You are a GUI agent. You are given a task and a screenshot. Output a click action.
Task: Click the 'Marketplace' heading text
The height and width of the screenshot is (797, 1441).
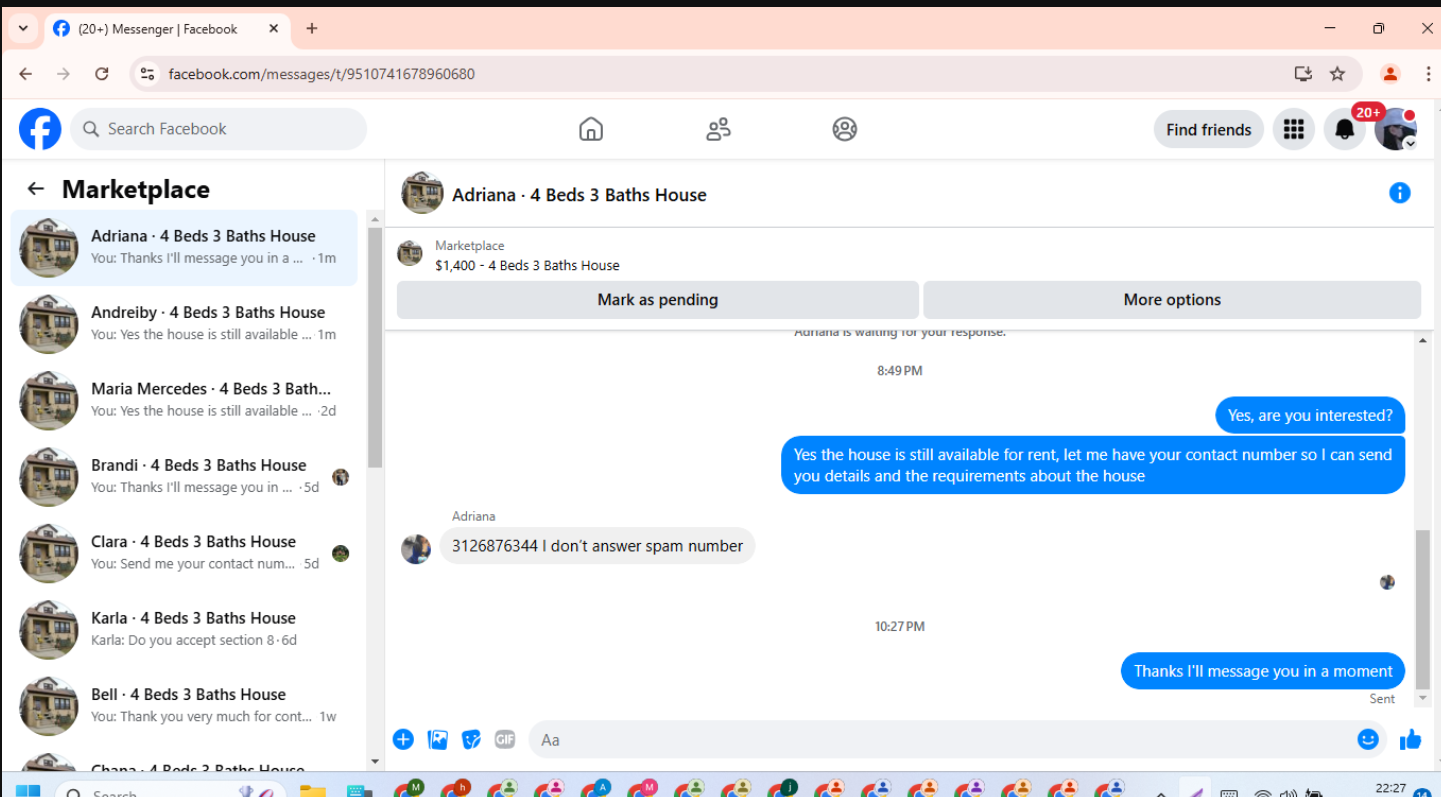click(136, 190)
